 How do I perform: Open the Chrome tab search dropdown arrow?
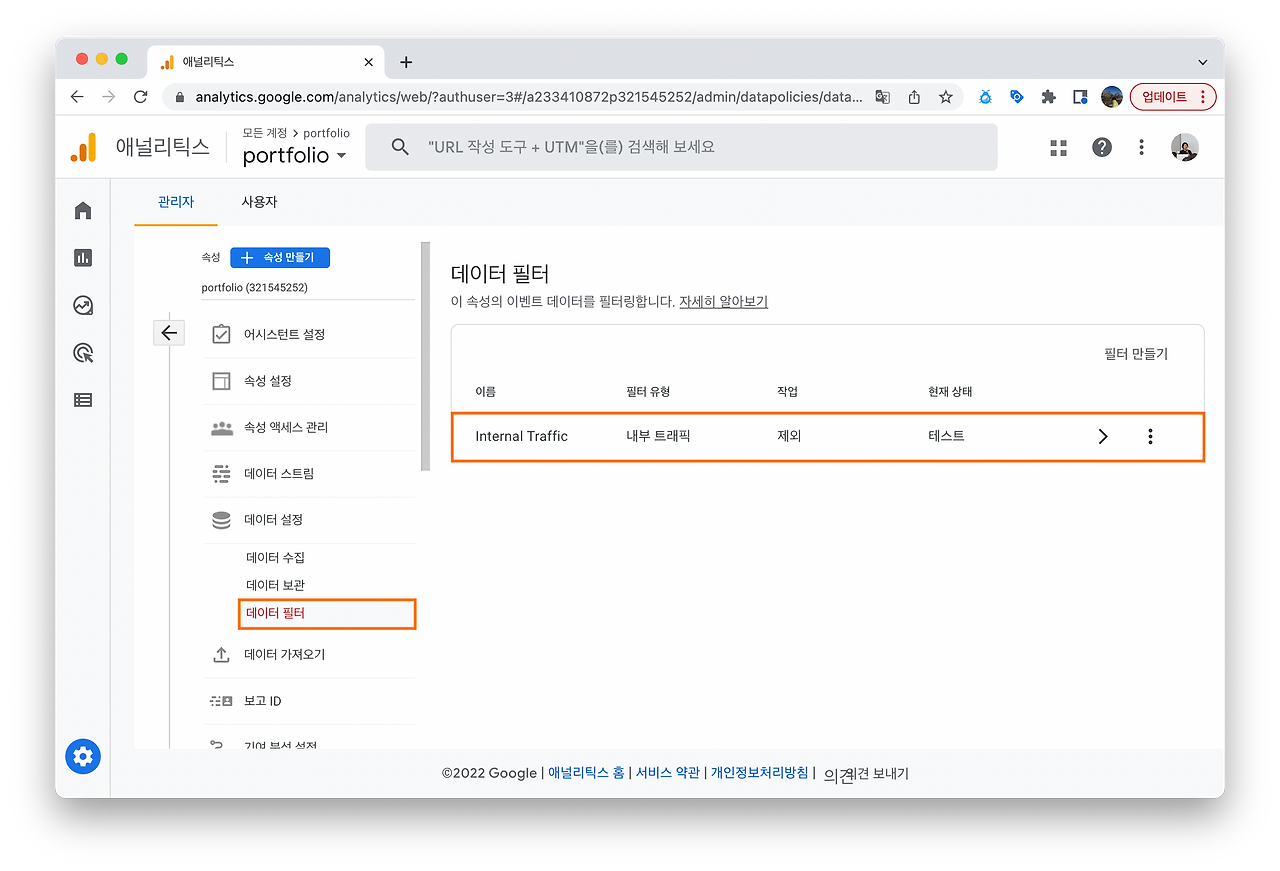[x=1202, y=62]
